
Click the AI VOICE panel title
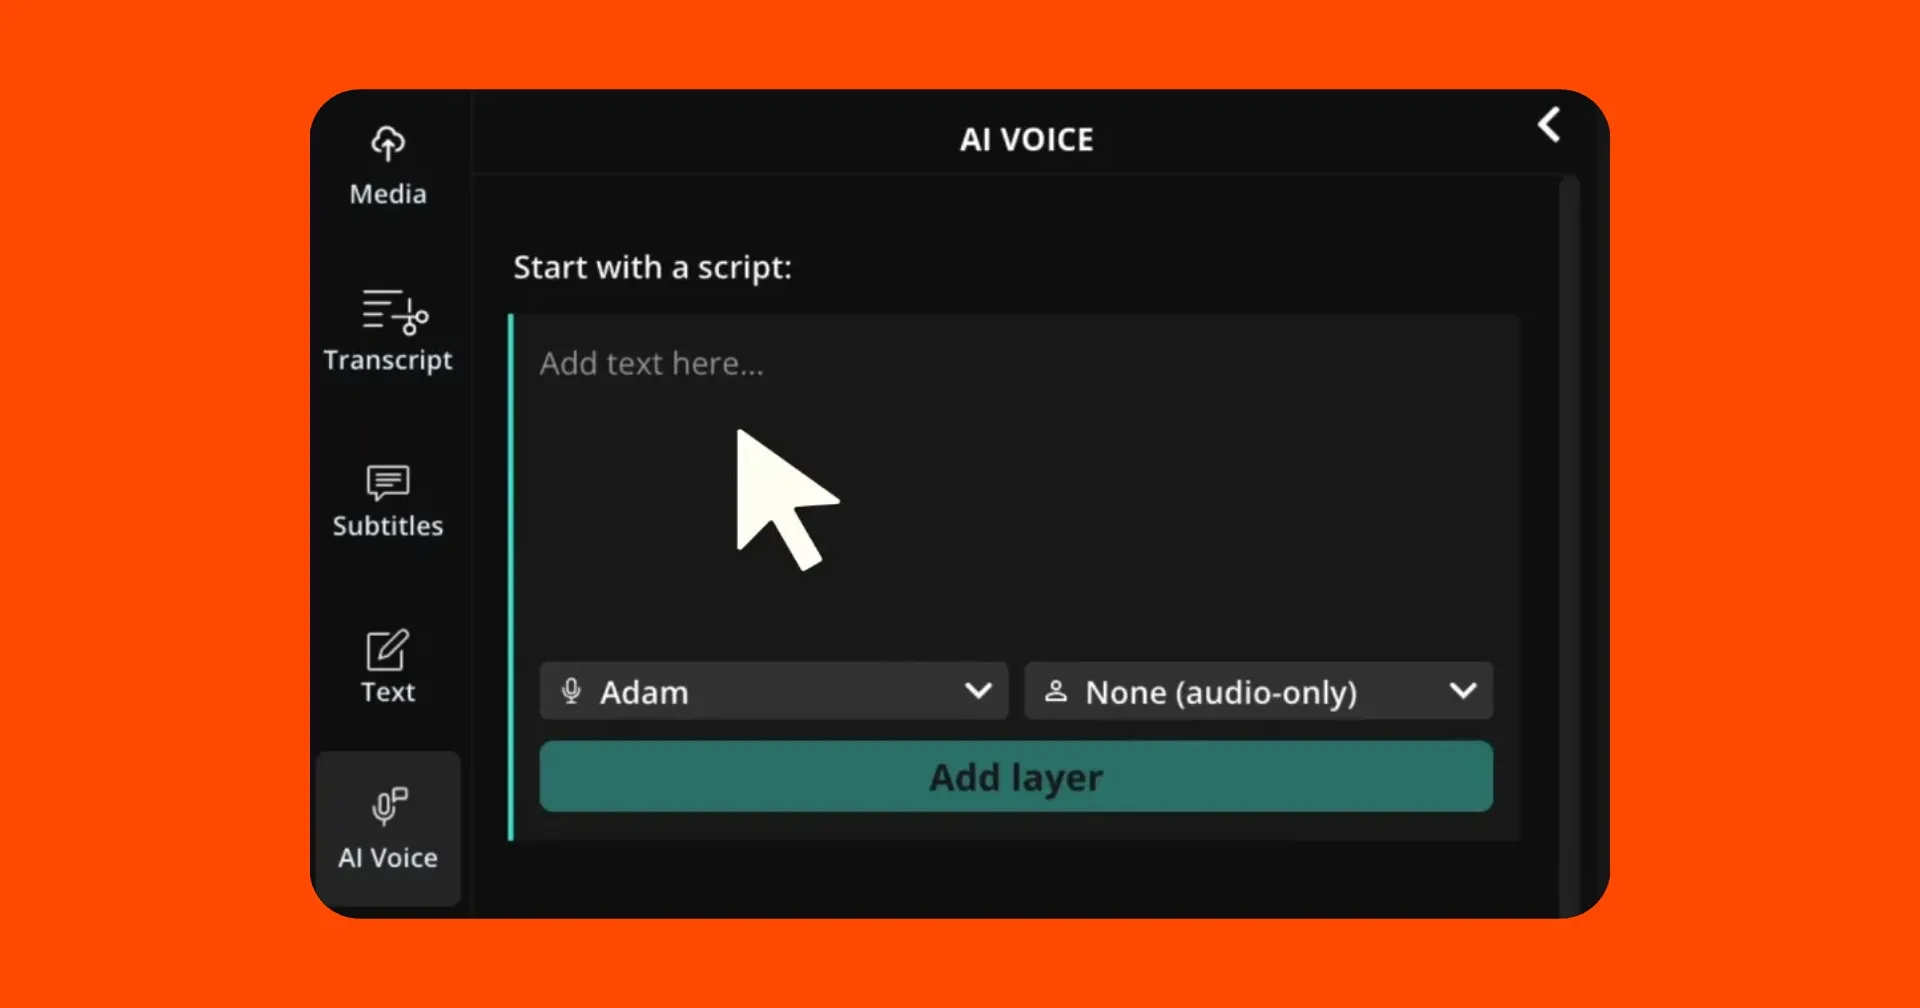tap(1026, 140)
